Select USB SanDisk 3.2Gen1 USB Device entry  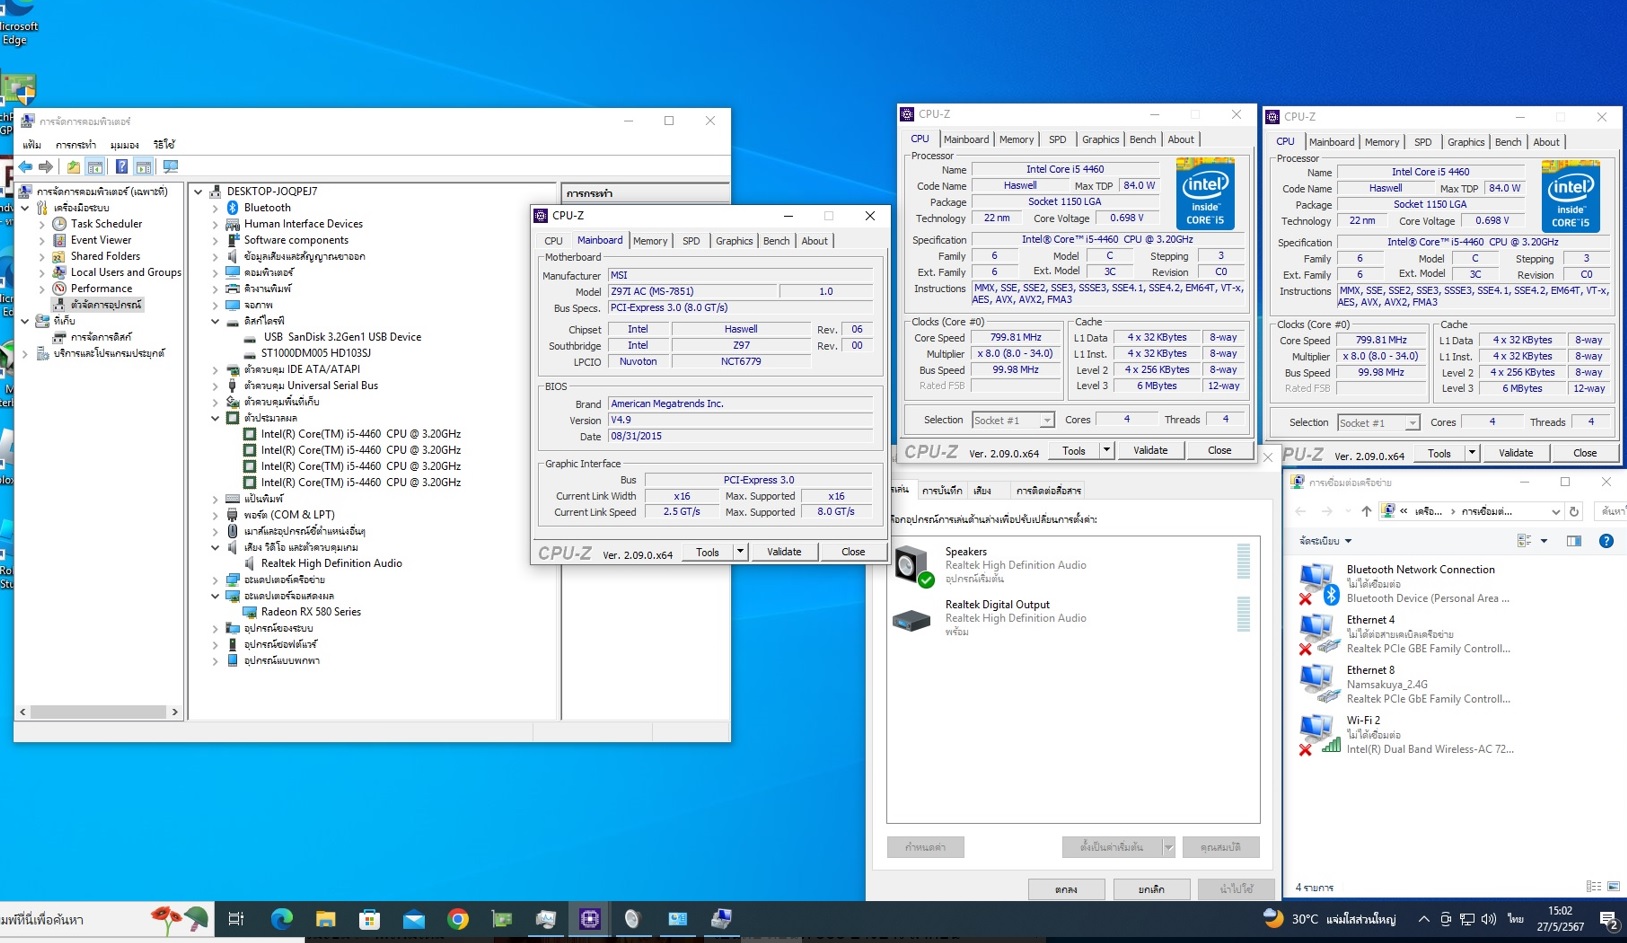coord(342,337)
